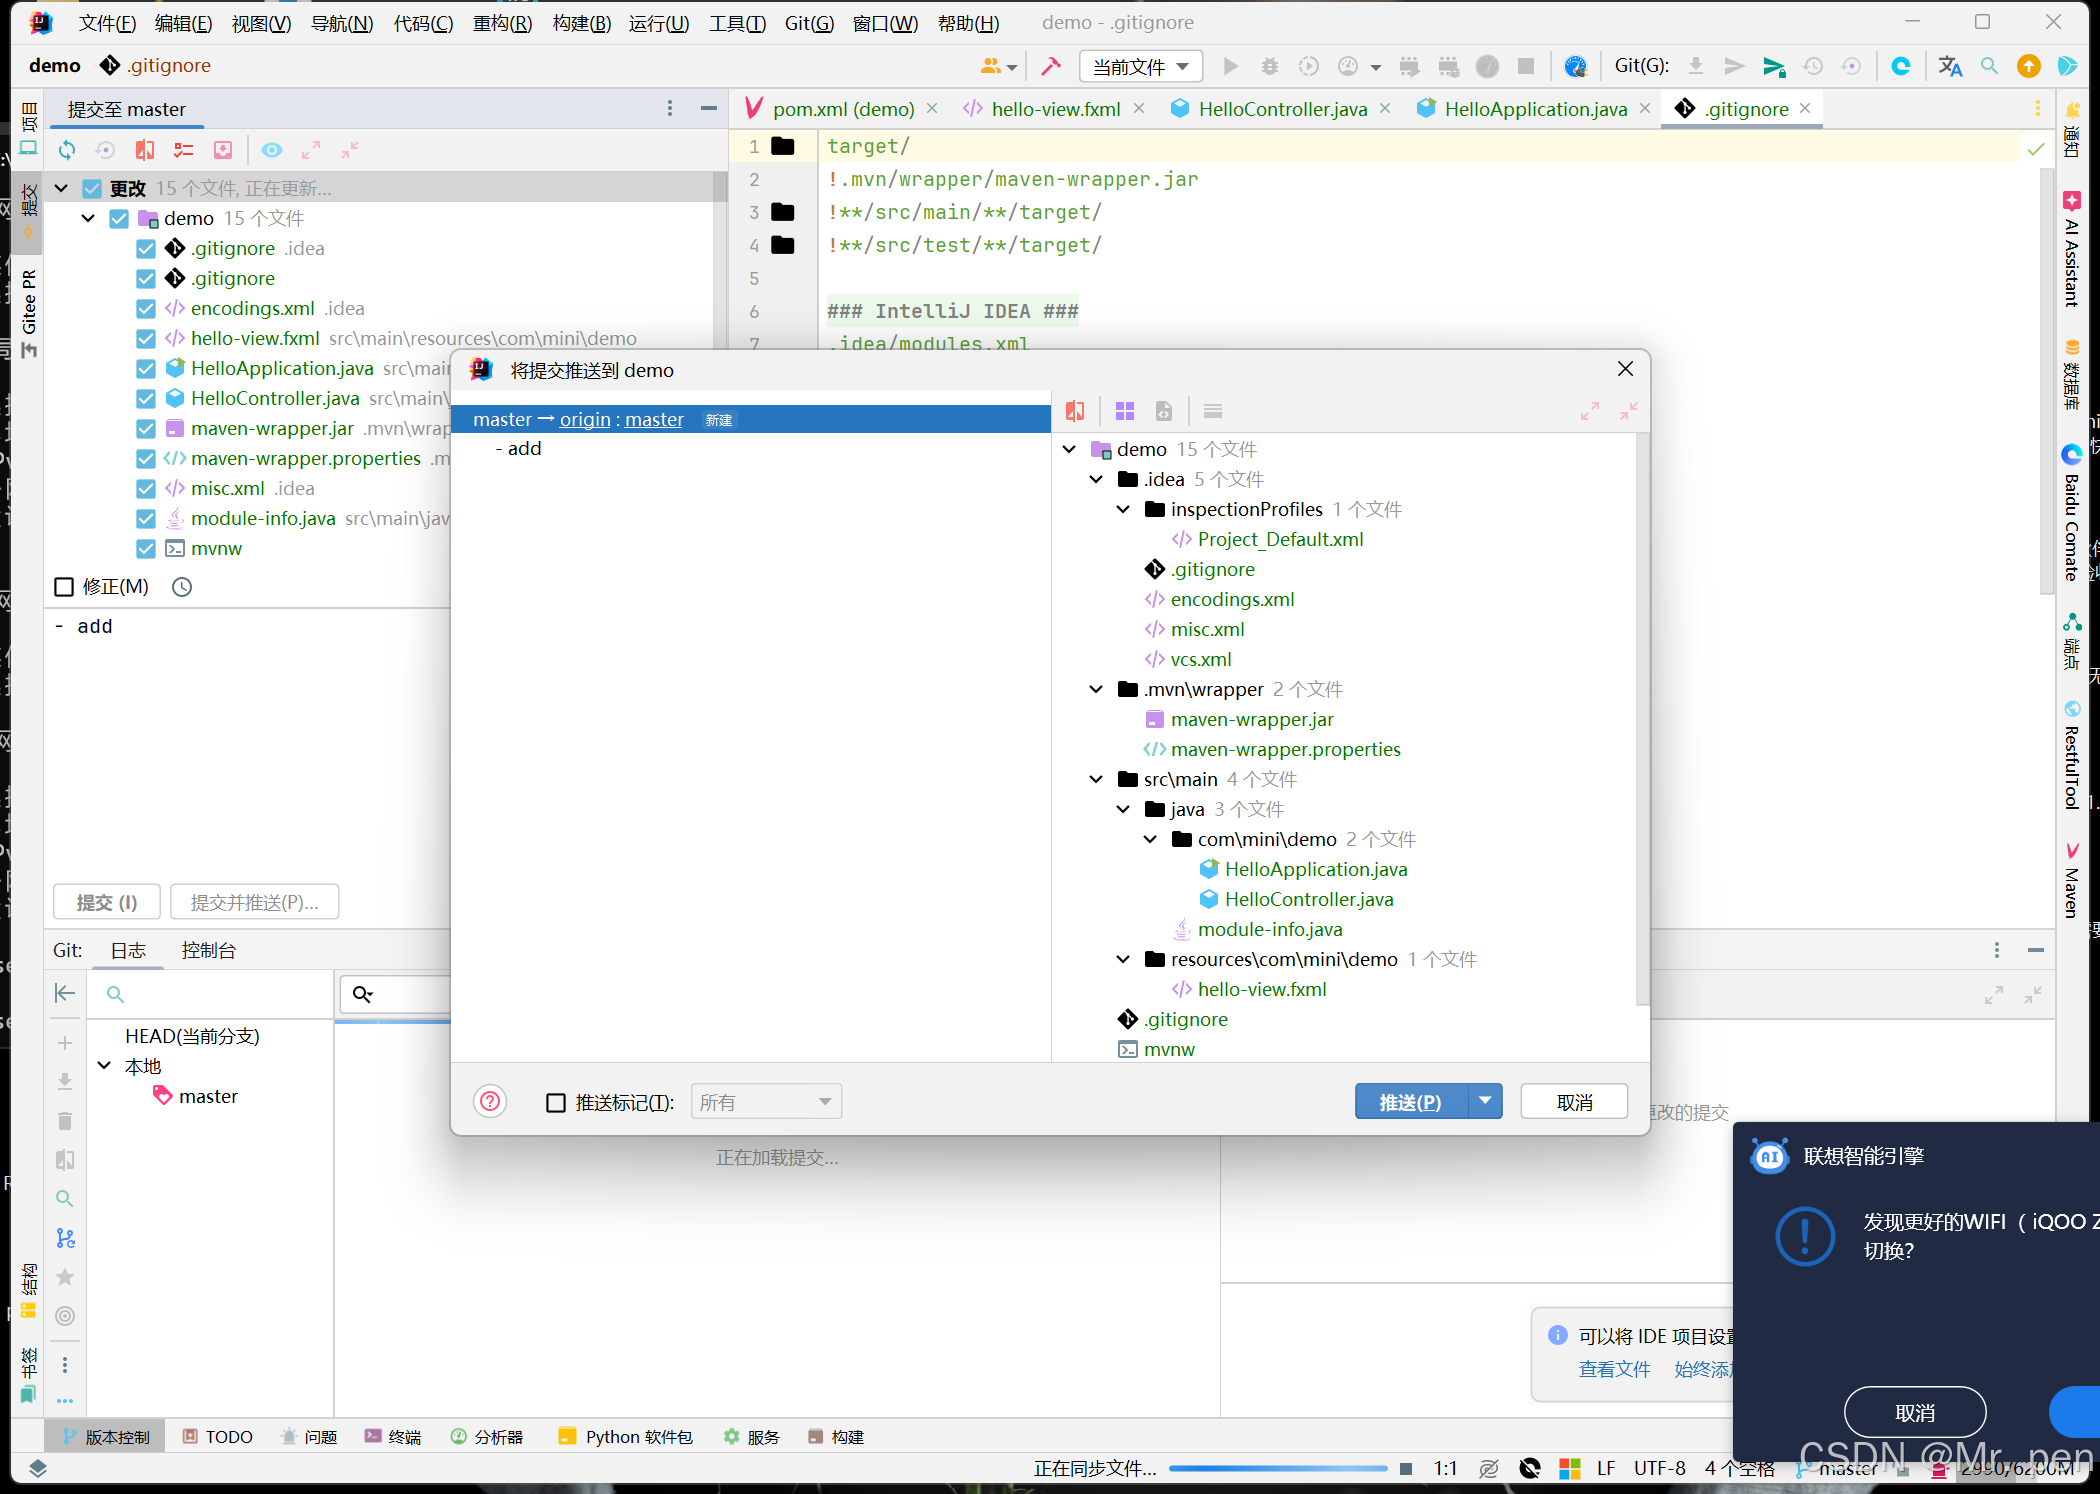Click the commit message history clock icon
This screenshot has height=1494, width=2100.
[x=182, y=587]
